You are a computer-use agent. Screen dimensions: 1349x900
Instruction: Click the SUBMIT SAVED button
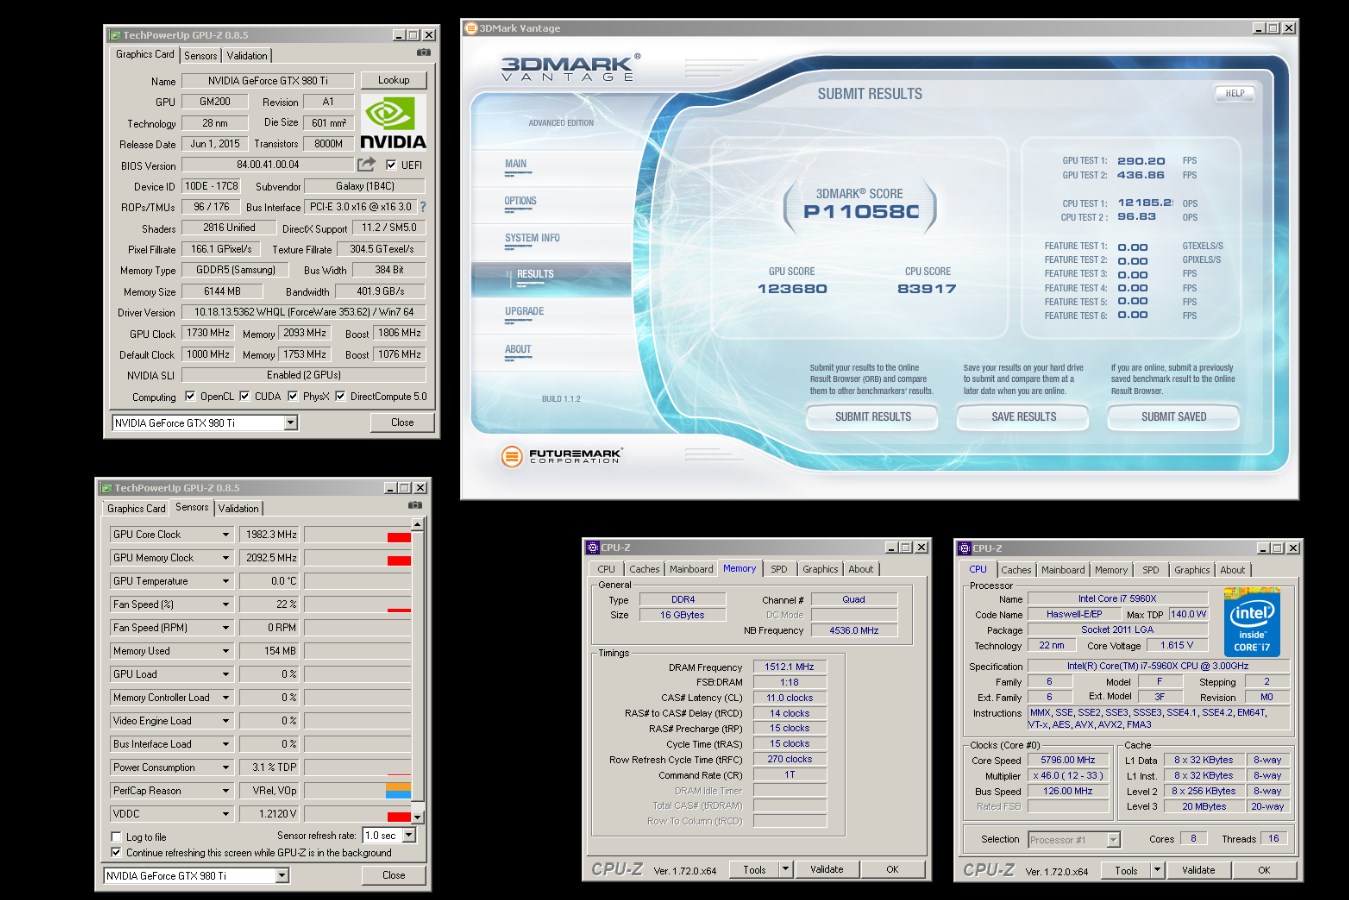pos(1173,417)
